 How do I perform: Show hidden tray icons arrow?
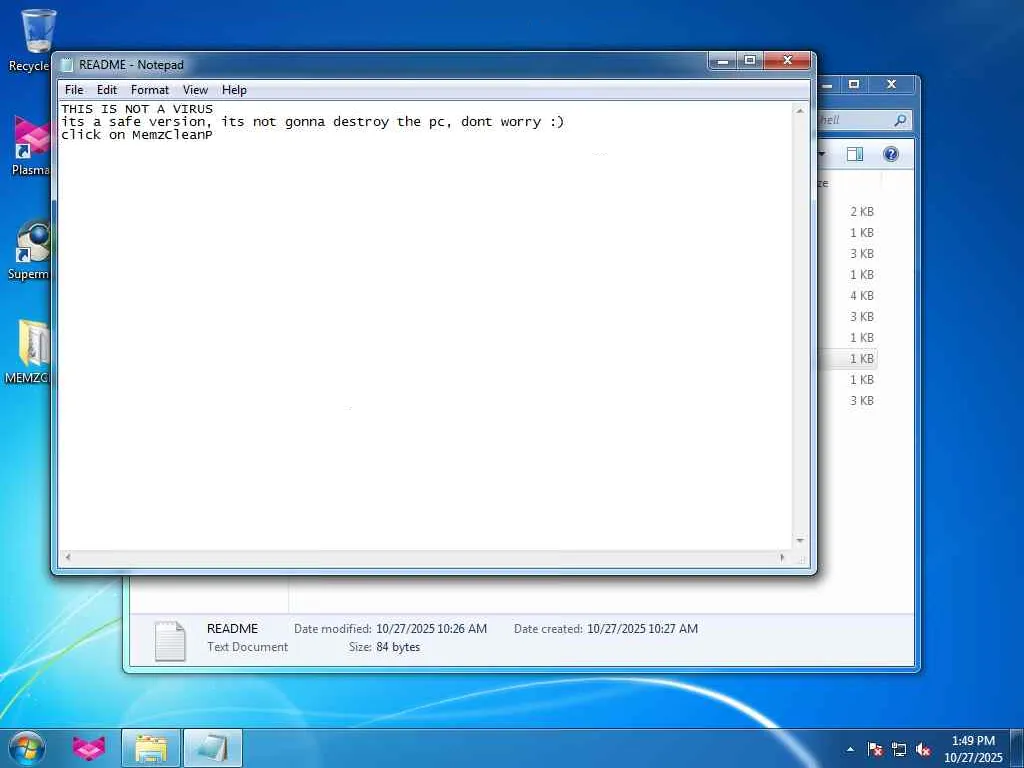point(850,749)
